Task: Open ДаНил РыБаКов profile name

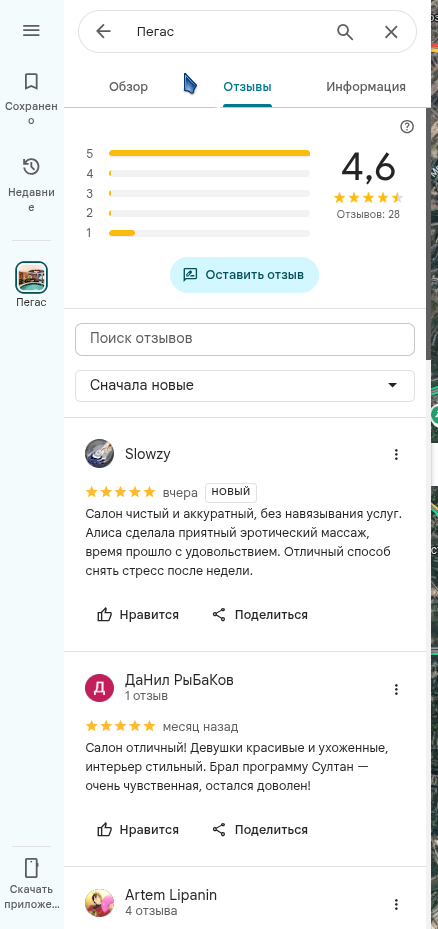Action: tap(180, 680)
